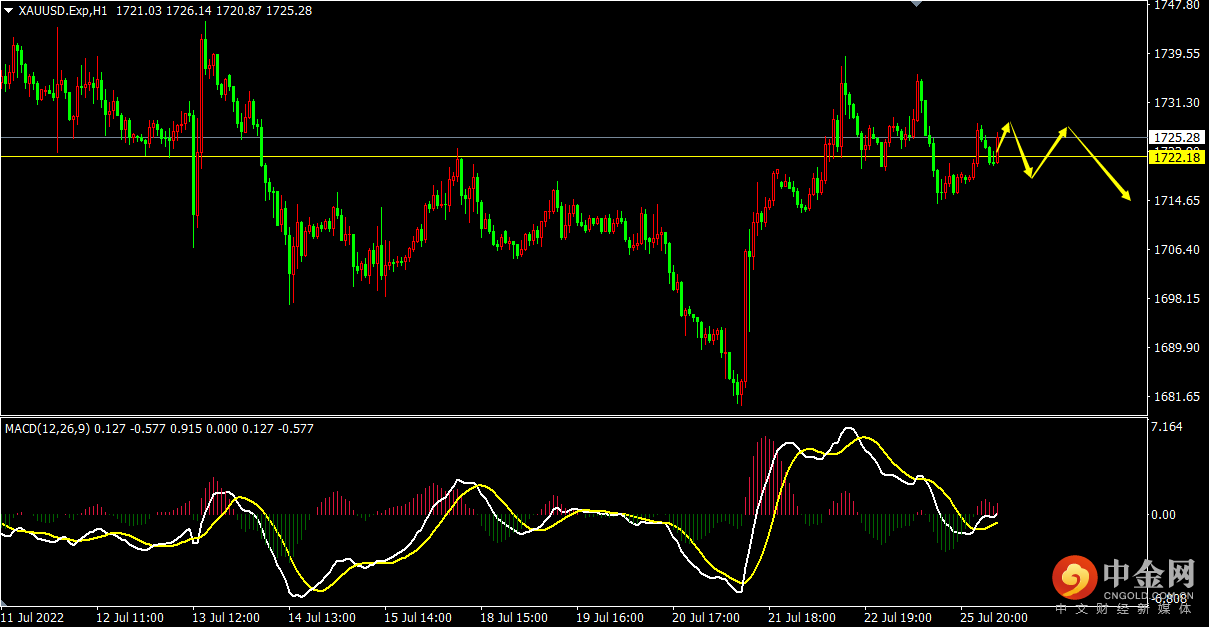Click the 1698.15 price axis label
Screen dimensions: 1209x627
[x=1176, y=299]
